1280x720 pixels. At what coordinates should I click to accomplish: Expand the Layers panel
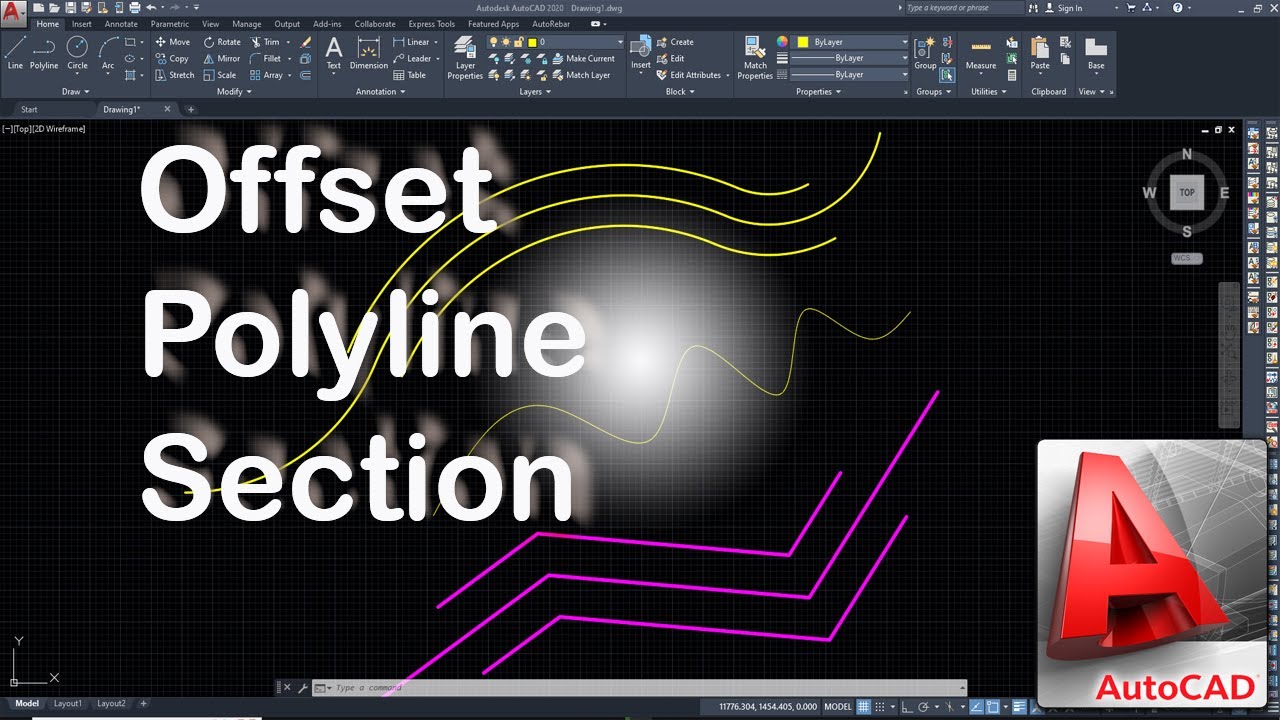(535, 91)
